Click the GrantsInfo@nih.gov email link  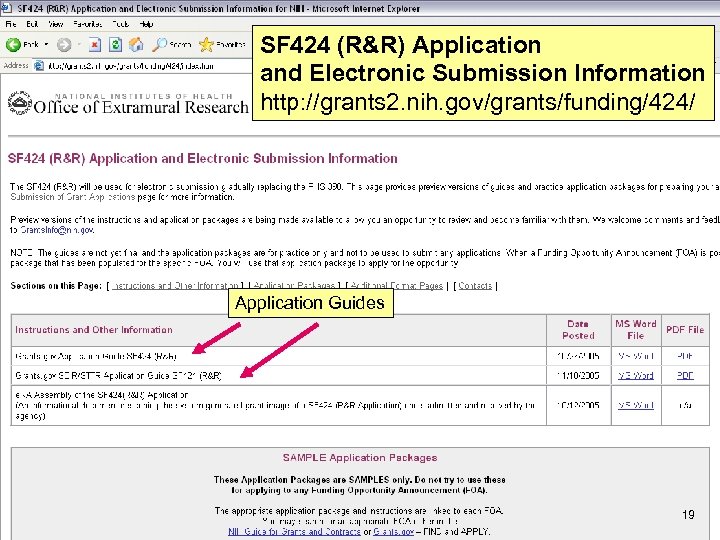click(x=57, y=230)
